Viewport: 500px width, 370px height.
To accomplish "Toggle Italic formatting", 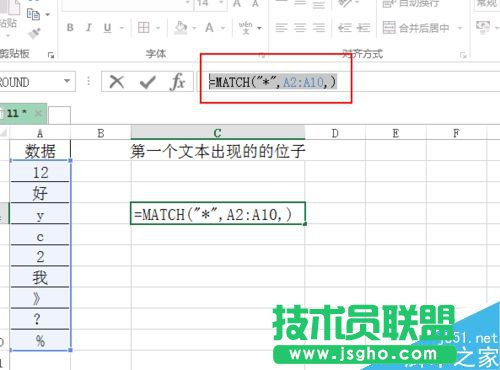I will pos(89,28).
